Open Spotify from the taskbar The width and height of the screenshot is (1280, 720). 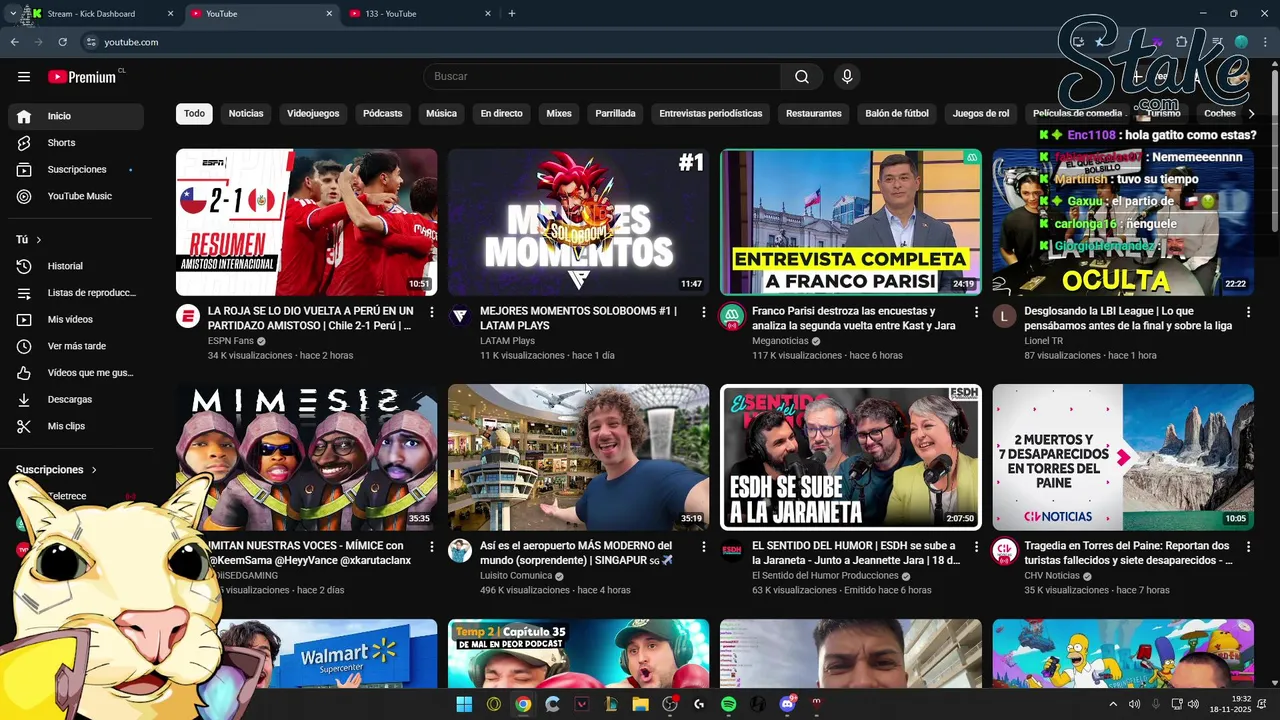click(728, 704)
